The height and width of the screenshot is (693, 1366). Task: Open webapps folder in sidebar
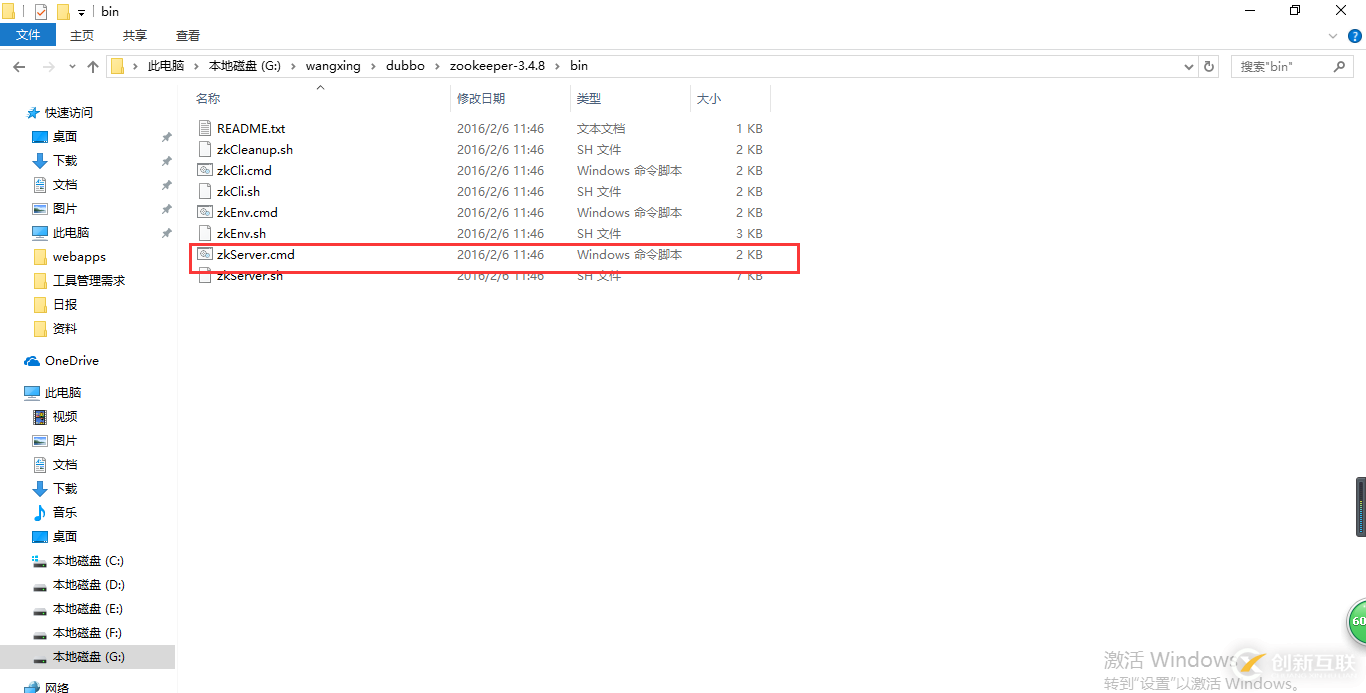(79, 257)
